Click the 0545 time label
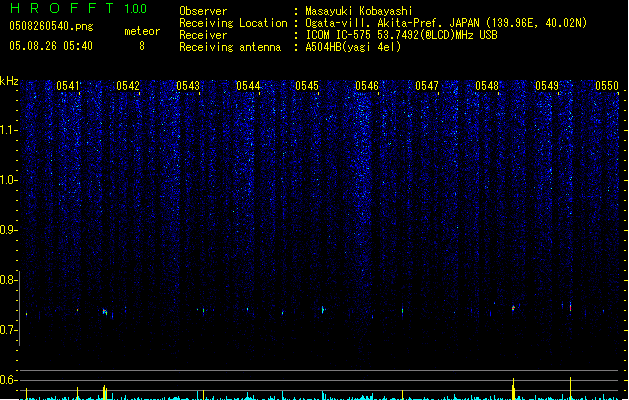This screenshot has width=629, height=400. [307, 86]
